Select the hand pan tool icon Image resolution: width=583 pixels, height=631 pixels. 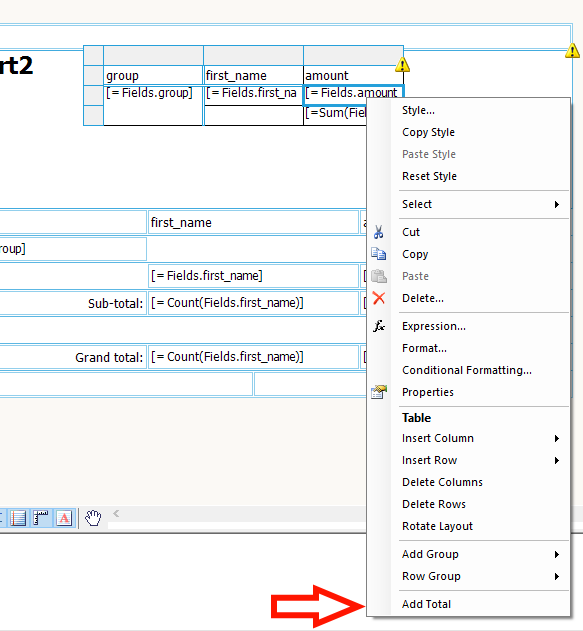[x=93, y=518]
